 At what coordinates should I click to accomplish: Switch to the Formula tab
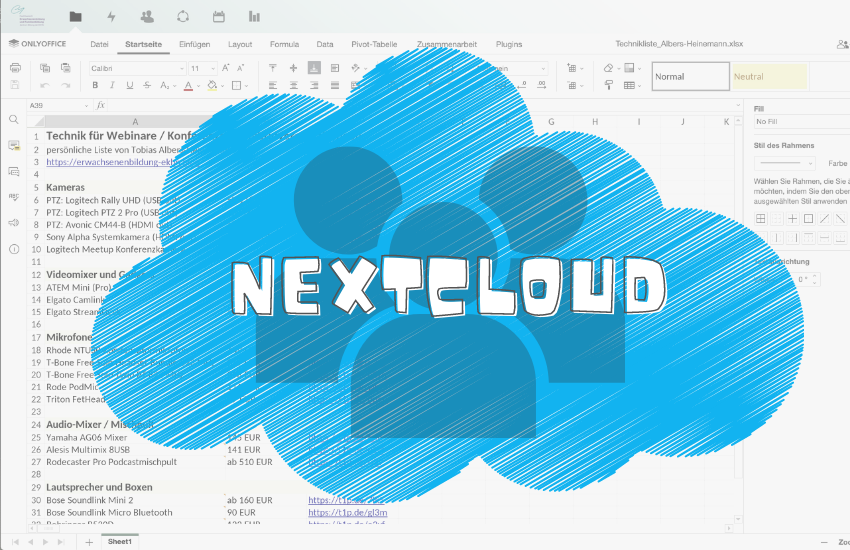(284, 44)
